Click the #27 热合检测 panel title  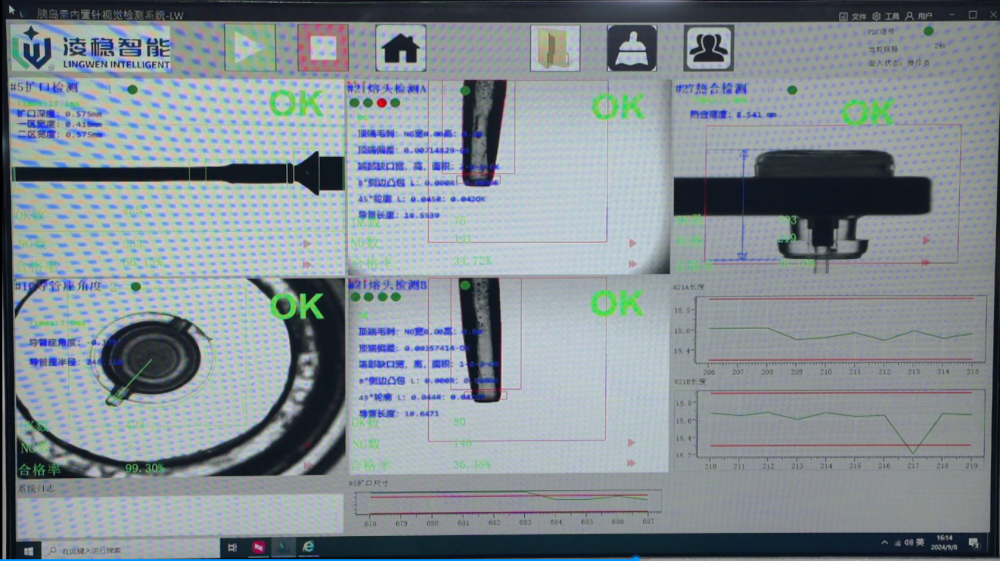coord(711,89)
